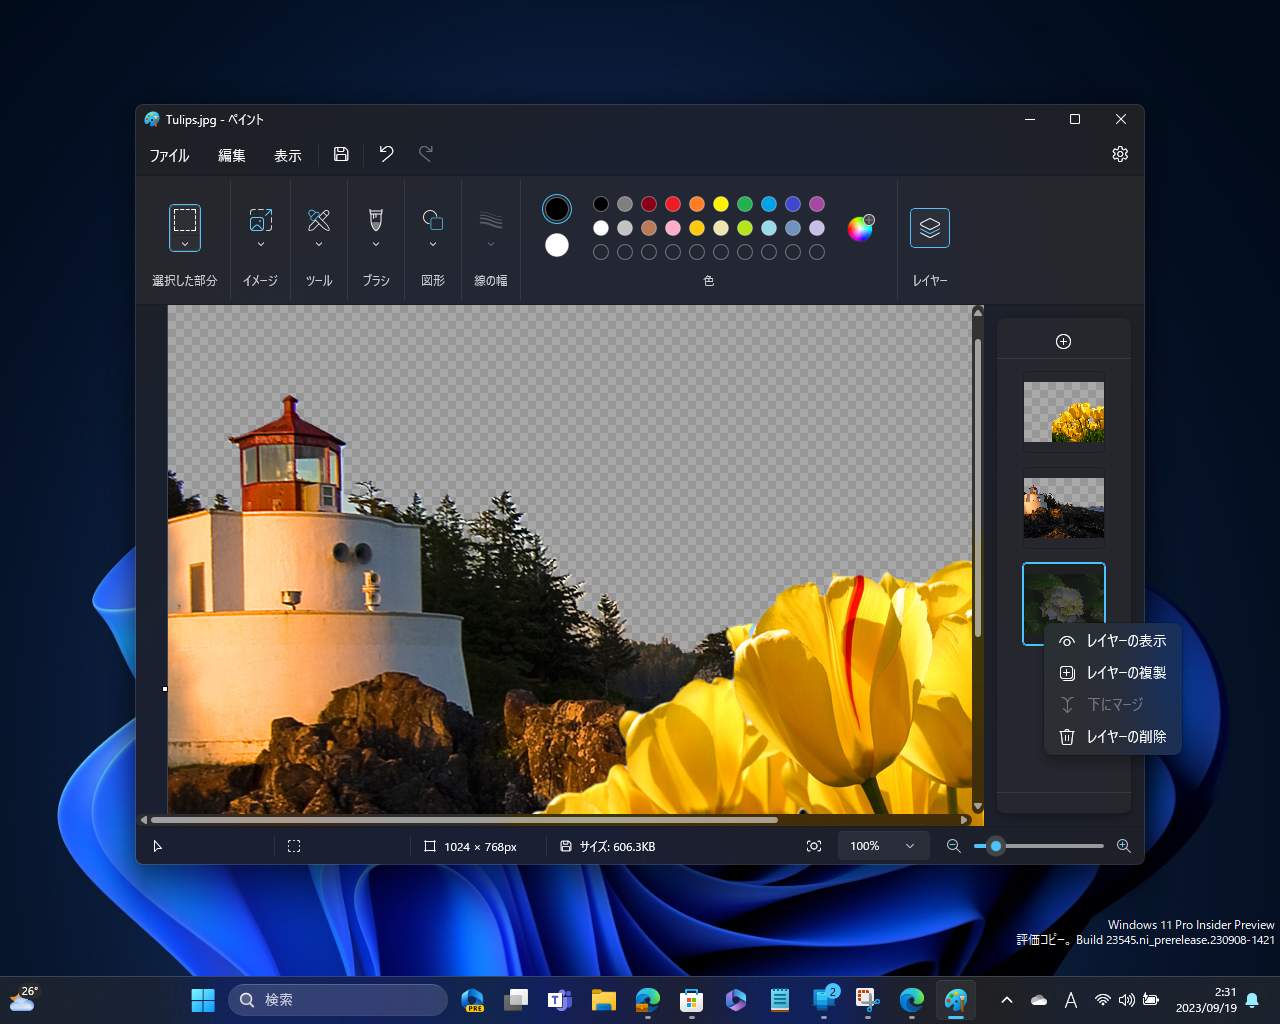Image resolution: width=1280 pixels, height=1024 pixels.
Task: Click fit to window icon
Action: 814,846
